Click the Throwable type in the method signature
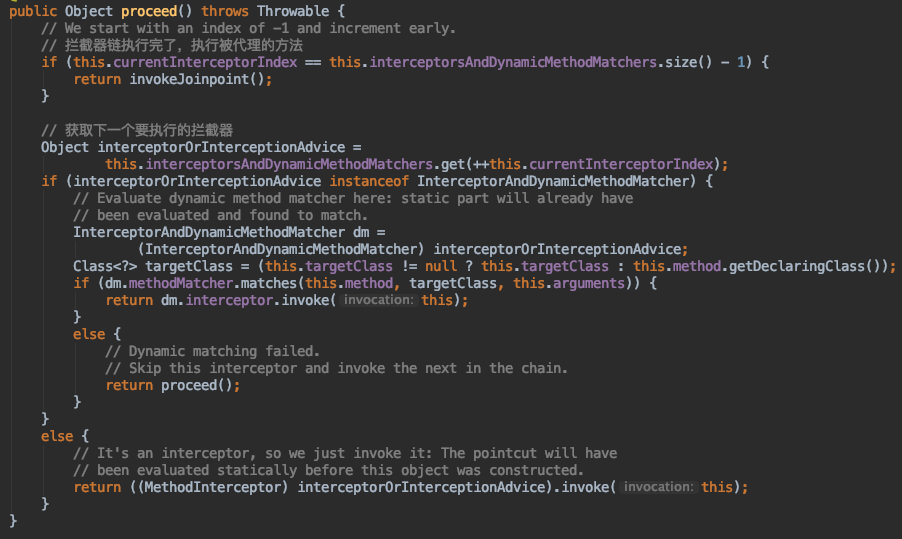 tap(293, 11)
